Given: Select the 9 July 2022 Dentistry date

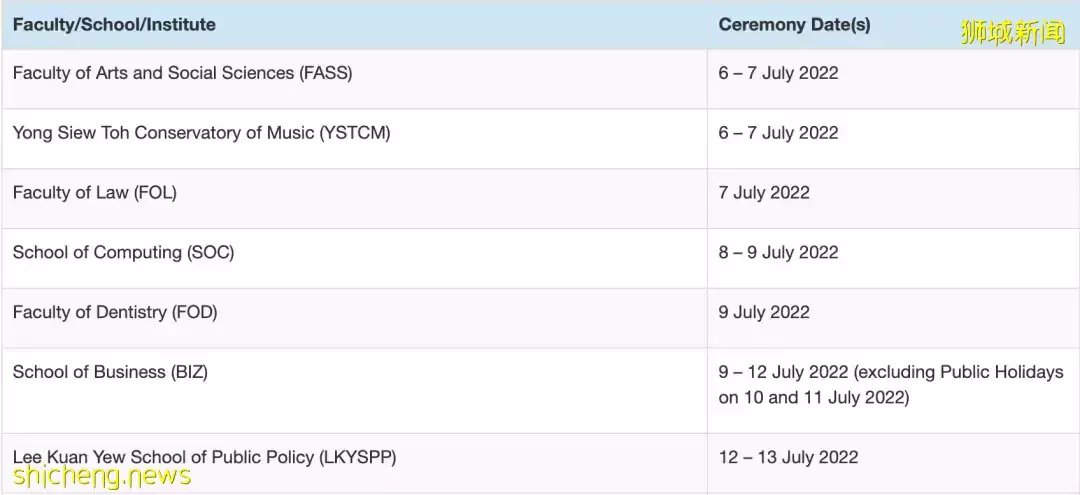Looking at the screenshot, I should [x=764, y=313].
